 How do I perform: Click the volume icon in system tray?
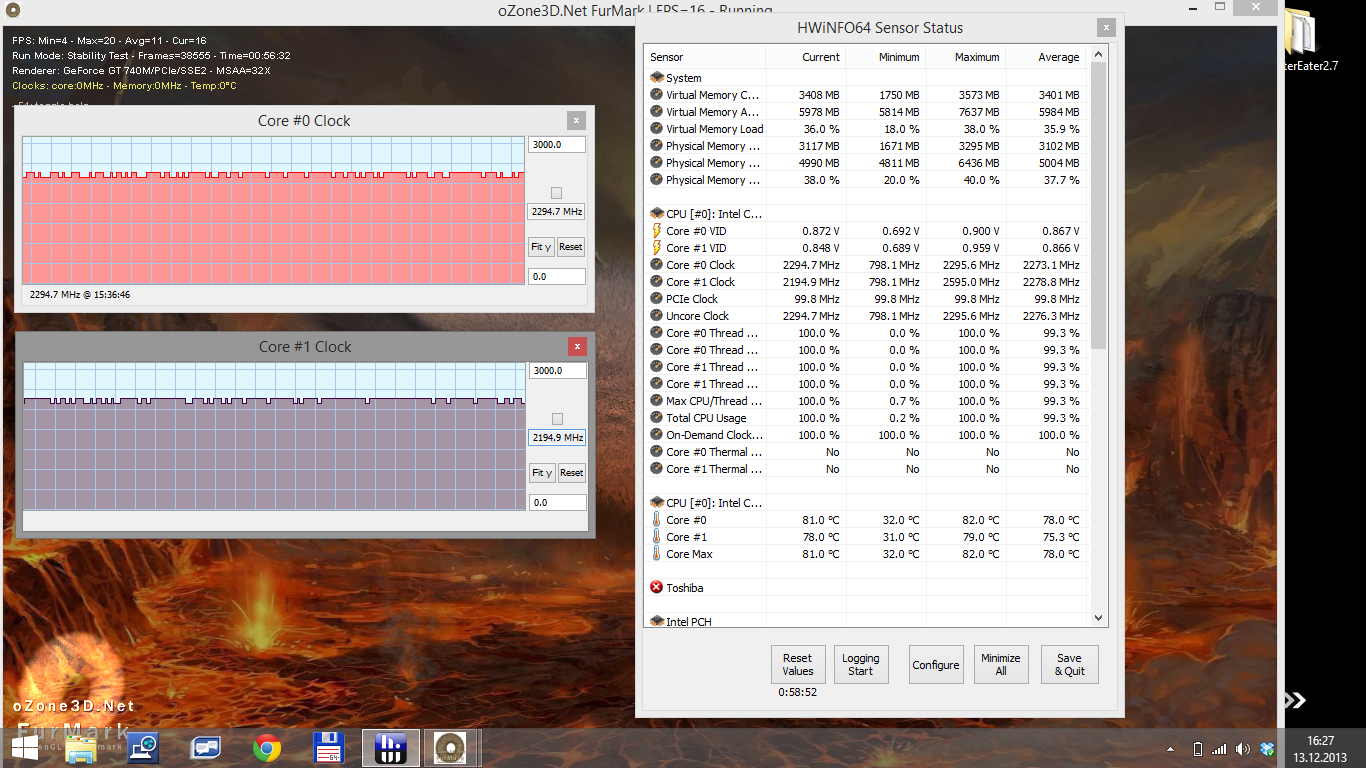(x=1243, y=749)
